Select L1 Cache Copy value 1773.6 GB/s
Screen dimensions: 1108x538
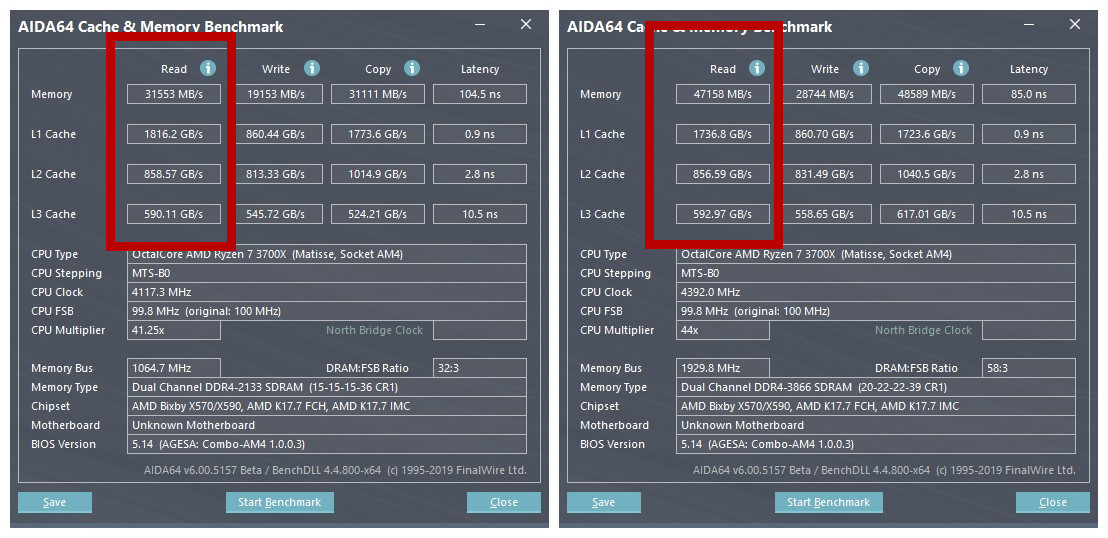pyautogui.click(x=377, y=134)
